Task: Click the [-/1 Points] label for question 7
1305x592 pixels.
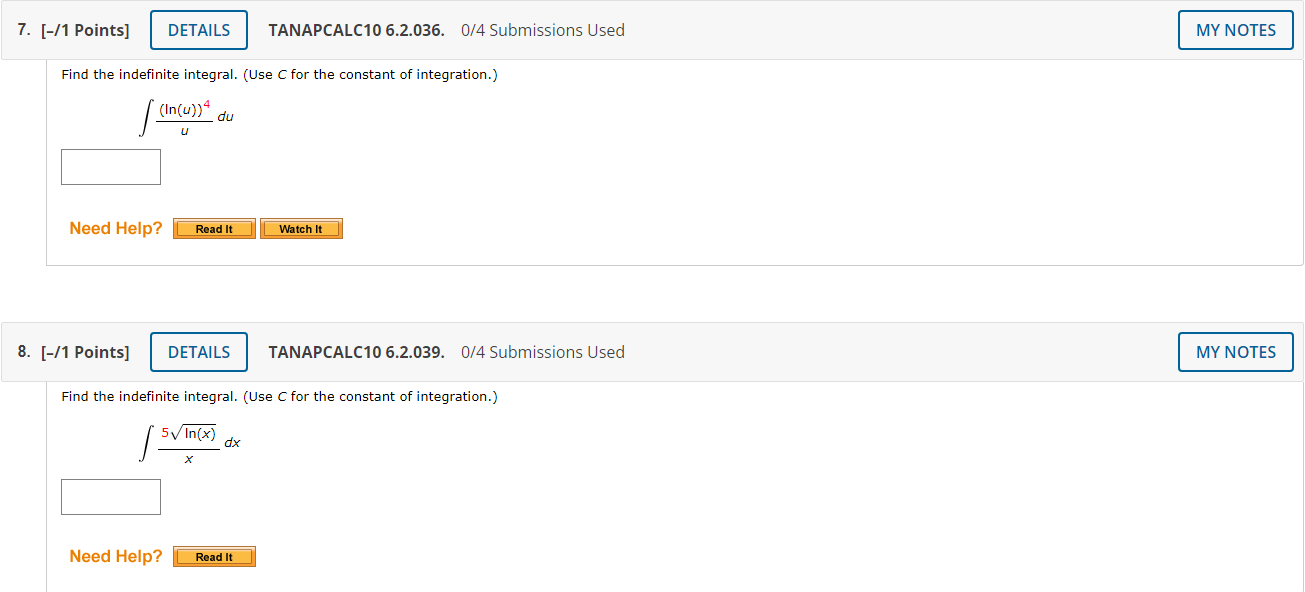Action: click(85, 30)
